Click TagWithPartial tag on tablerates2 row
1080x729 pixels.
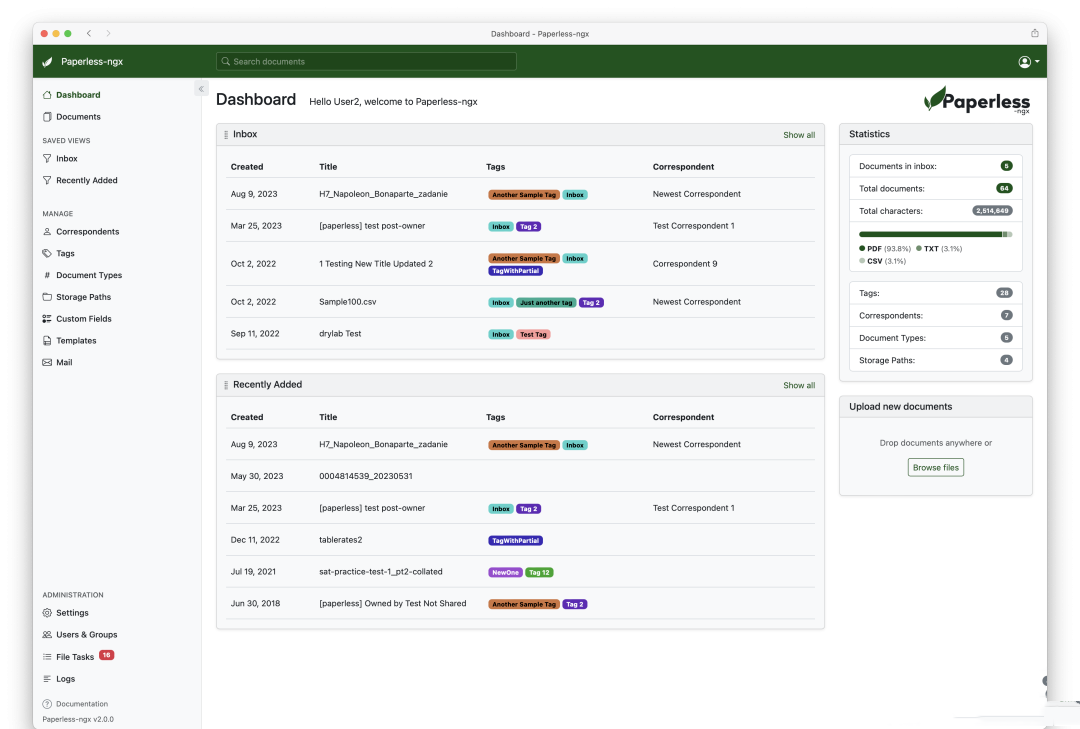515,541
